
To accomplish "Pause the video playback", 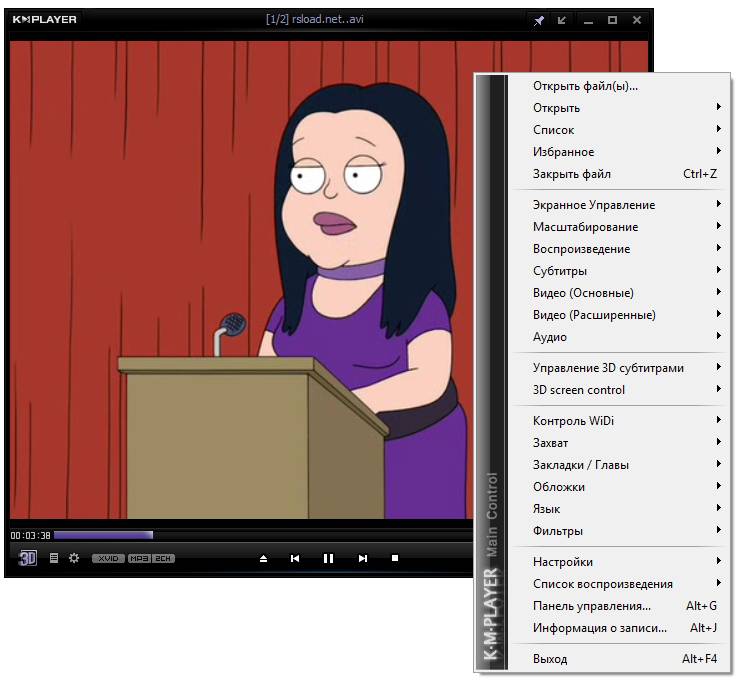I will coord(328,559).
